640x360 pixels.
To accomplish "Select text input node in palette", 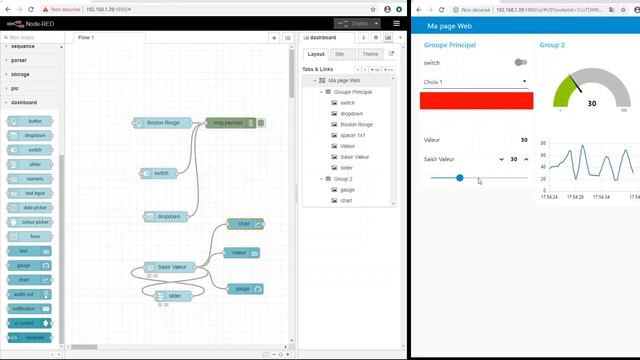I will (30, 193).
